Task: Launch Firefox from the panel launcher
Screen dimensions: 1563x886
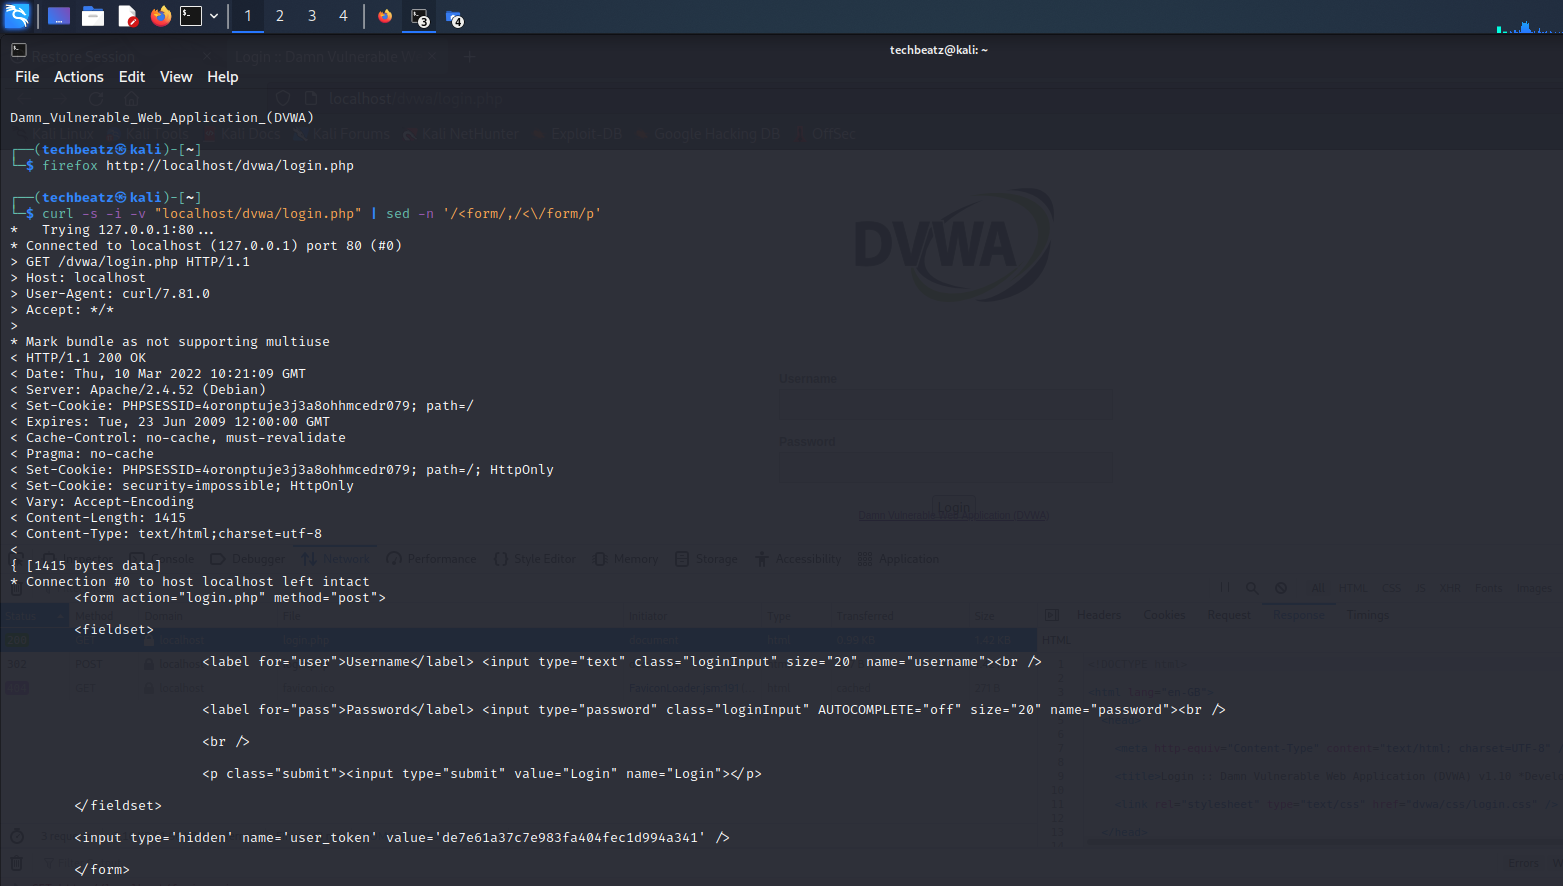Action: pos(160,16)
